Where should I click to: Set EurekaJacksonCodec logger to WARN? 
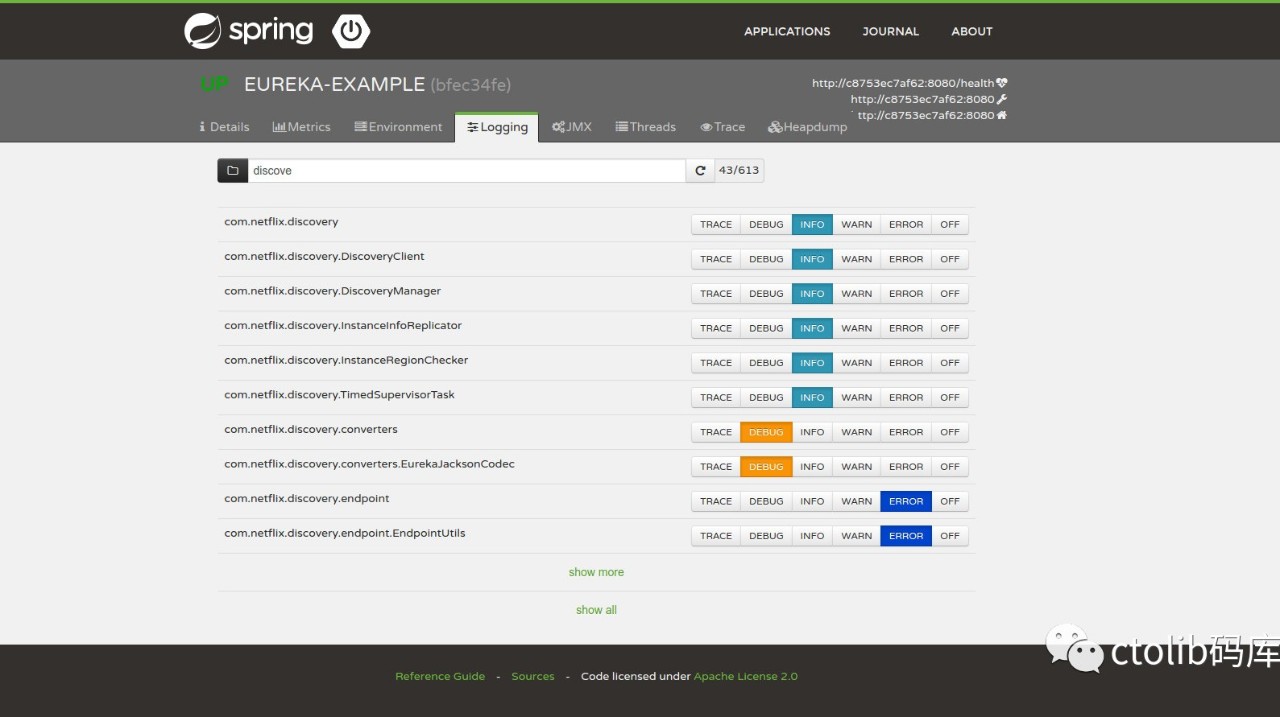point(856,467)
